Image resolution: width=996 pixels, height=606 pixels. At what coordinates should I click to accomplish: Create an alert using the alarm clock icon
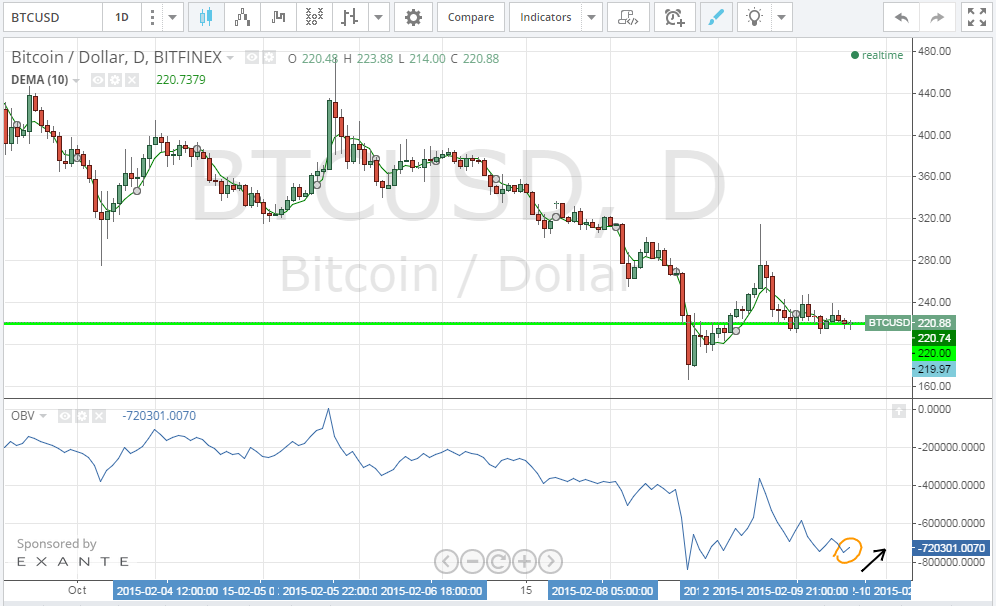(x=674, y=17)
